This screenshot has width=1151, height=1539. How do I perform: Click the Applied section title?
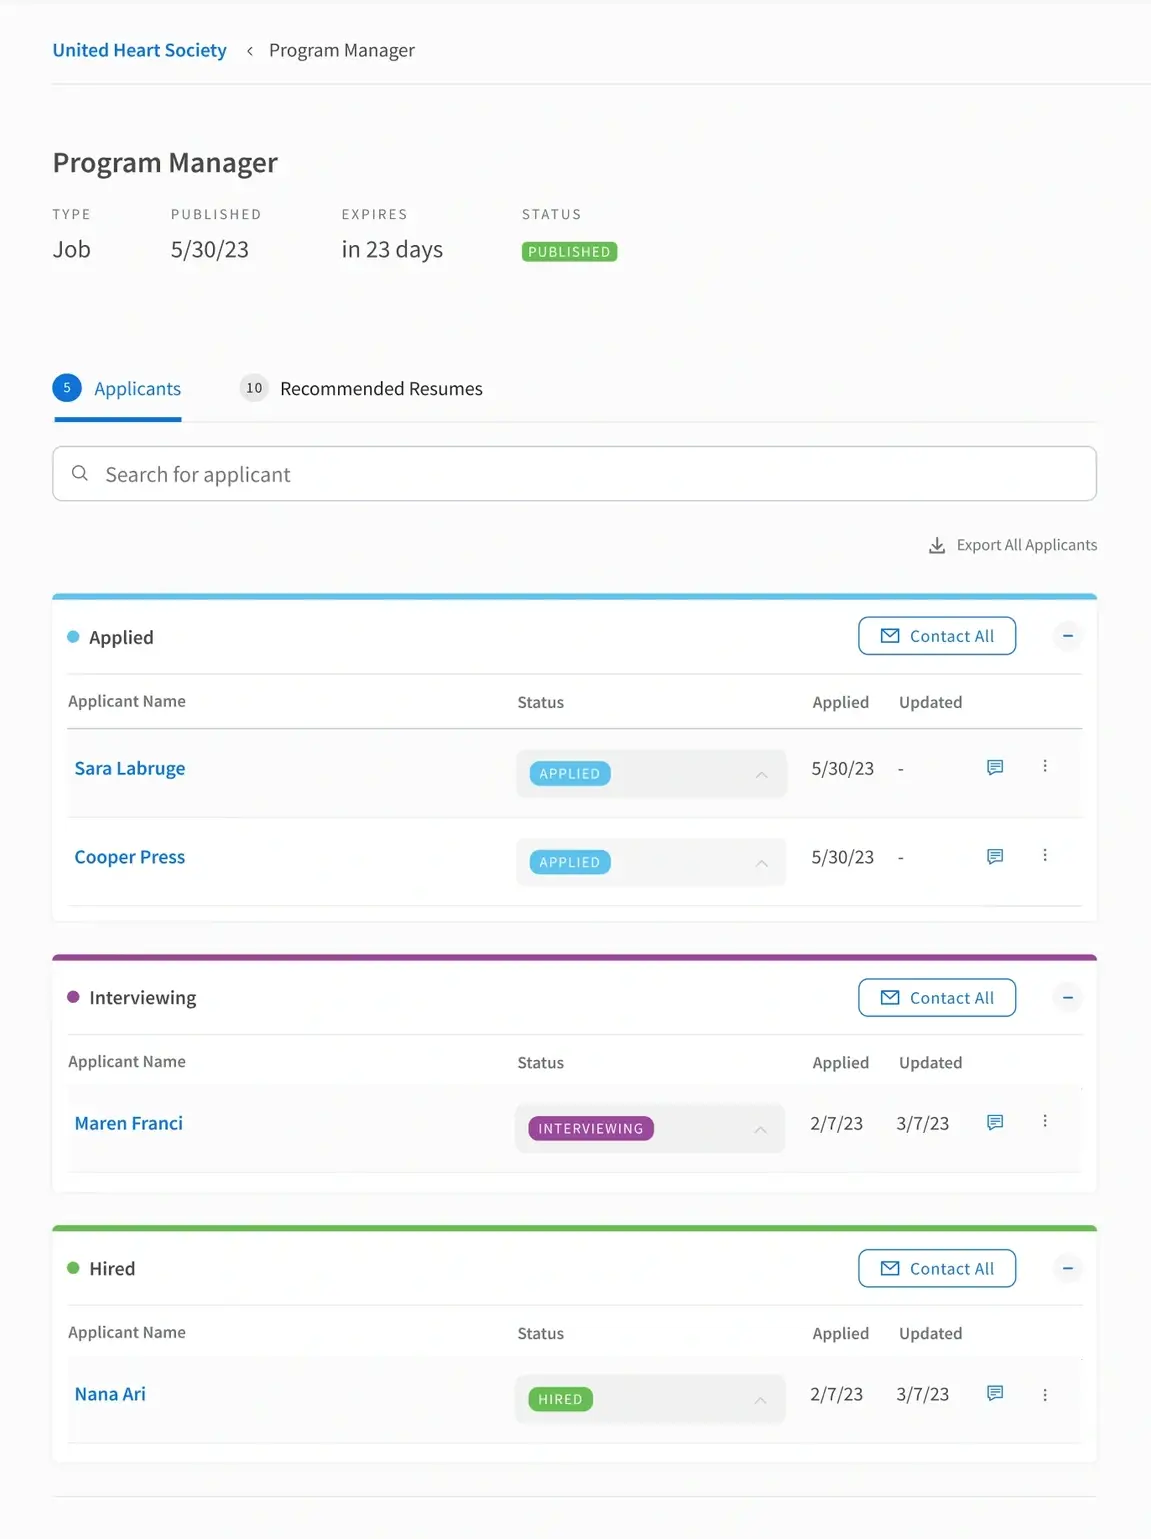tap(121, 637)
